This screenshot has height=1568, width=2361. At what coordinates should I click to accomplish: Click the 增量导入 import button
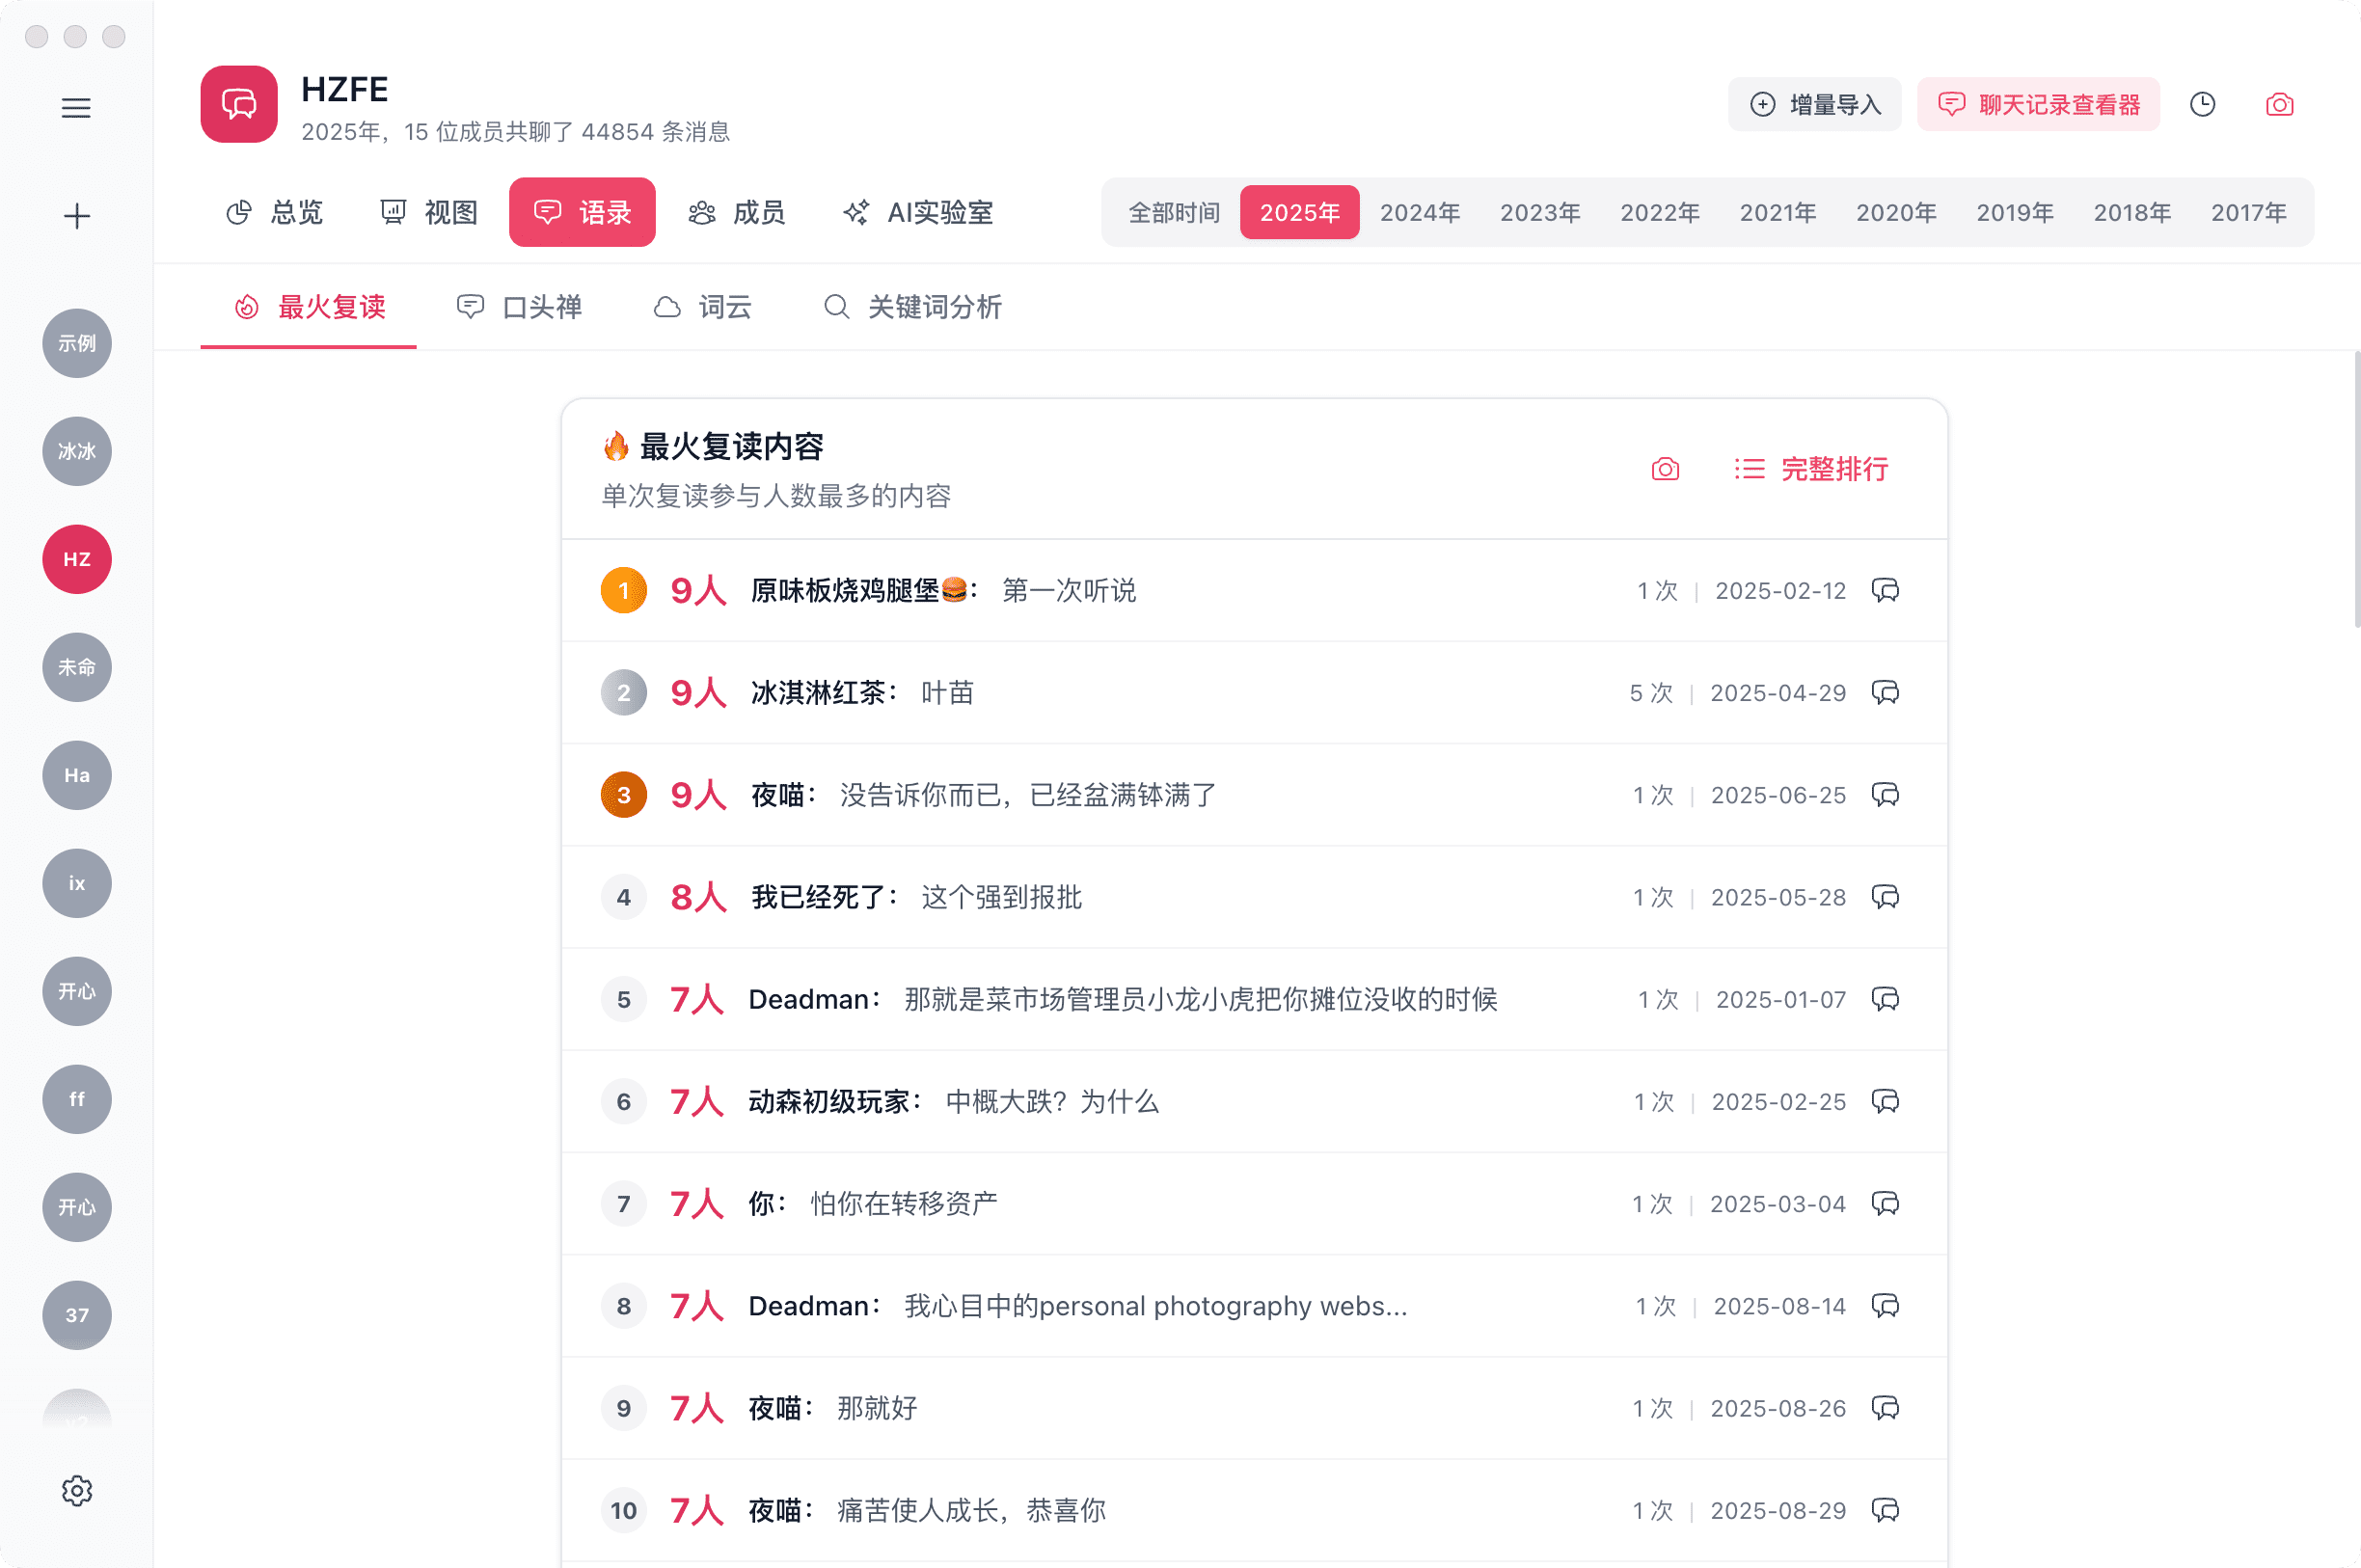point(1814,104)
